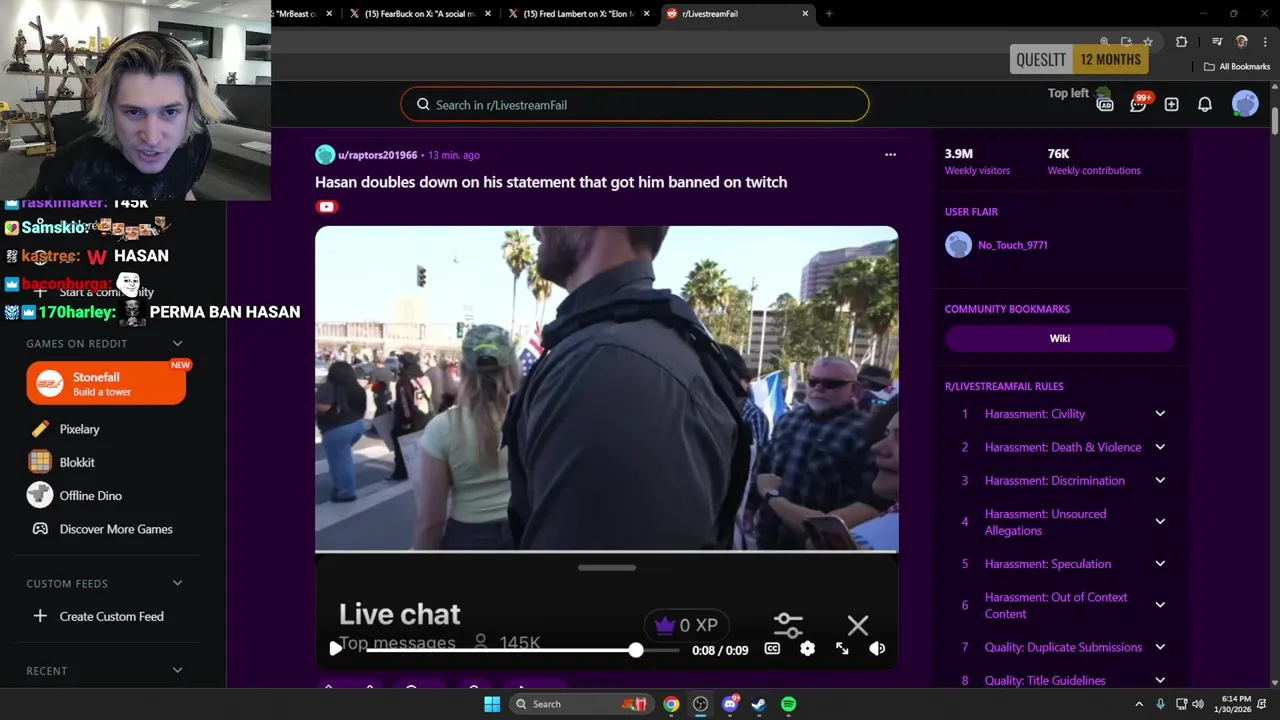The image size is (1280, 720).
Task: Open post options three-dot menu
Action: 890,155
